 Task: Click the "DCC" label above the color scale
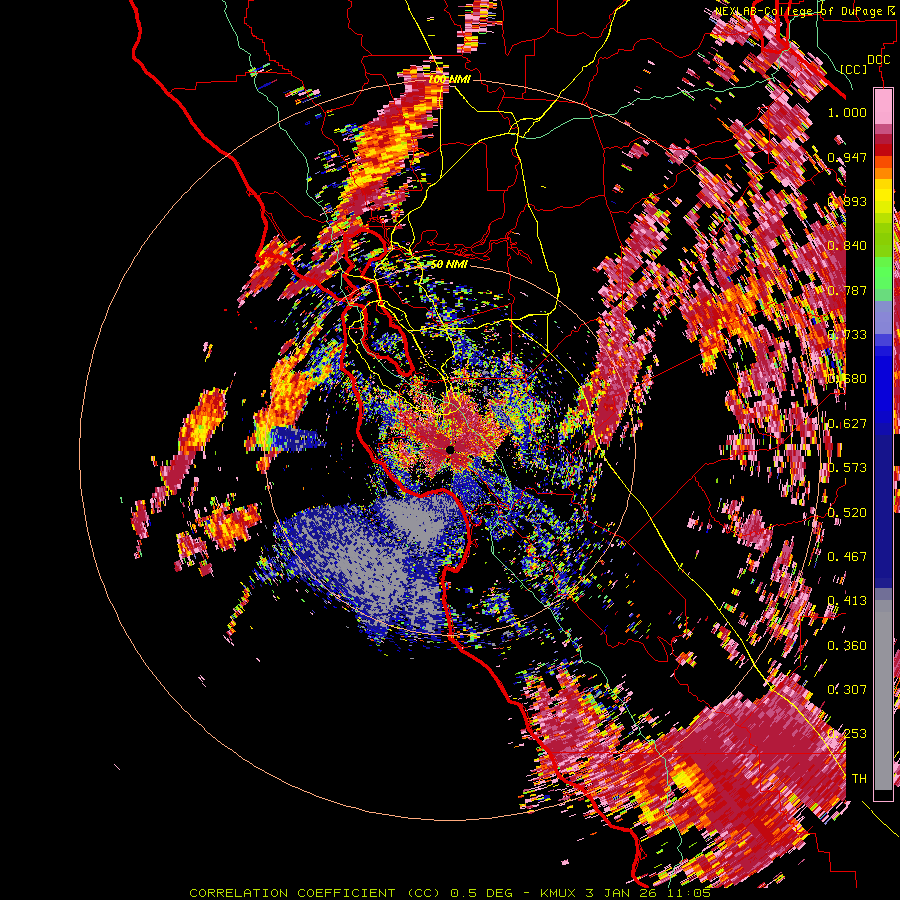[878, 60]
